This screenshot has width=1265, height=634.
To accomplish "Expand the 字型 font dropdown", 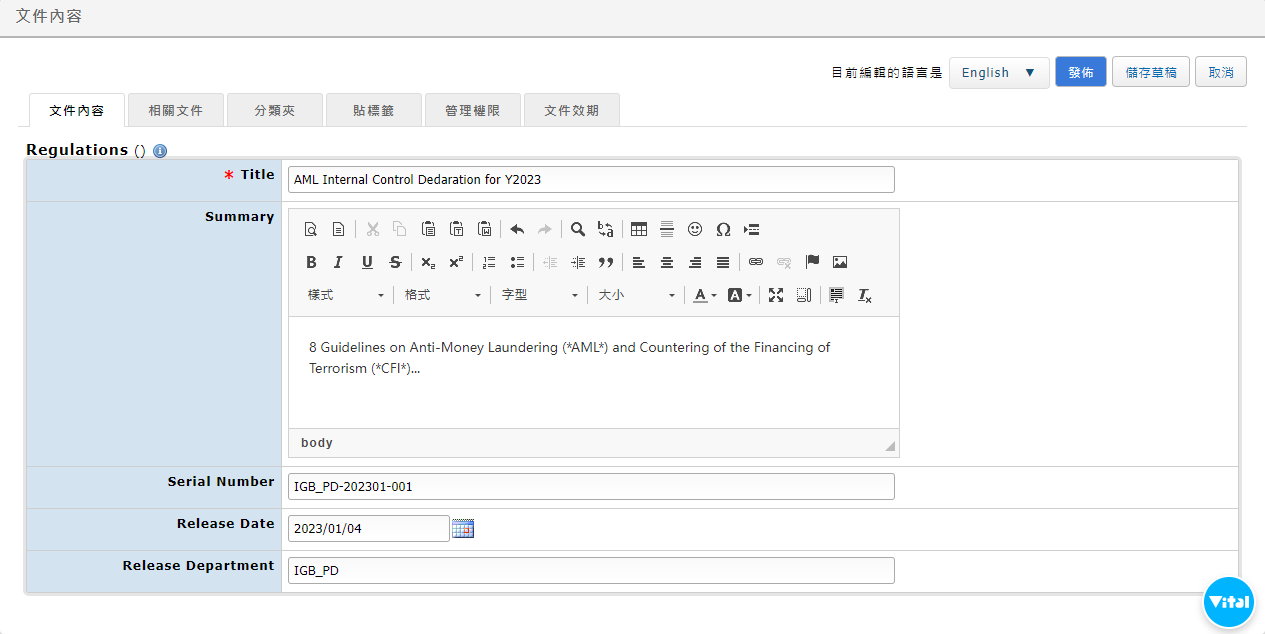I will click(539, 295).
